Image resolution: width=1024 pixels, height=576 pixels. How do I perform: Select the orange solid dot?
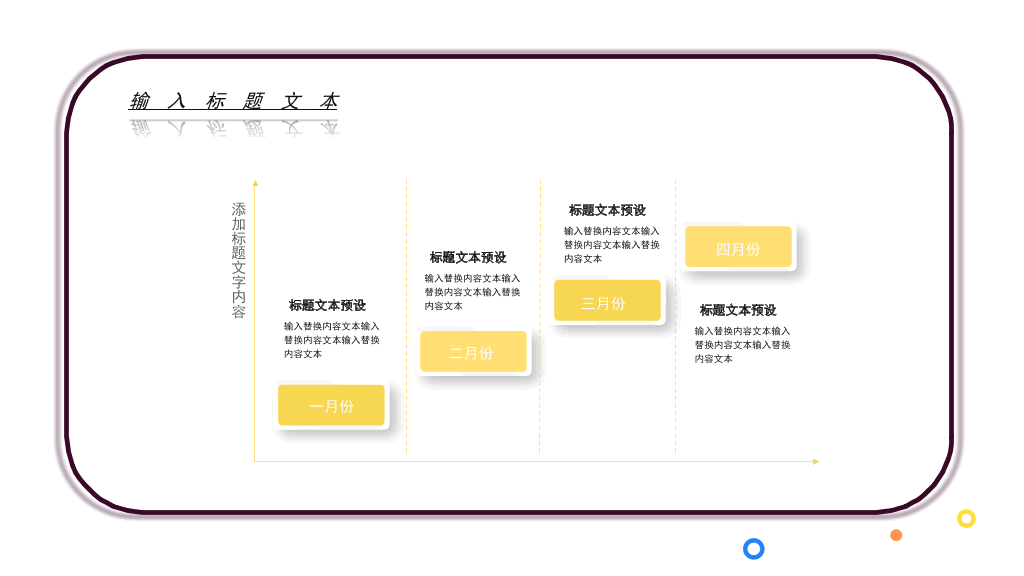click(896, 535)
